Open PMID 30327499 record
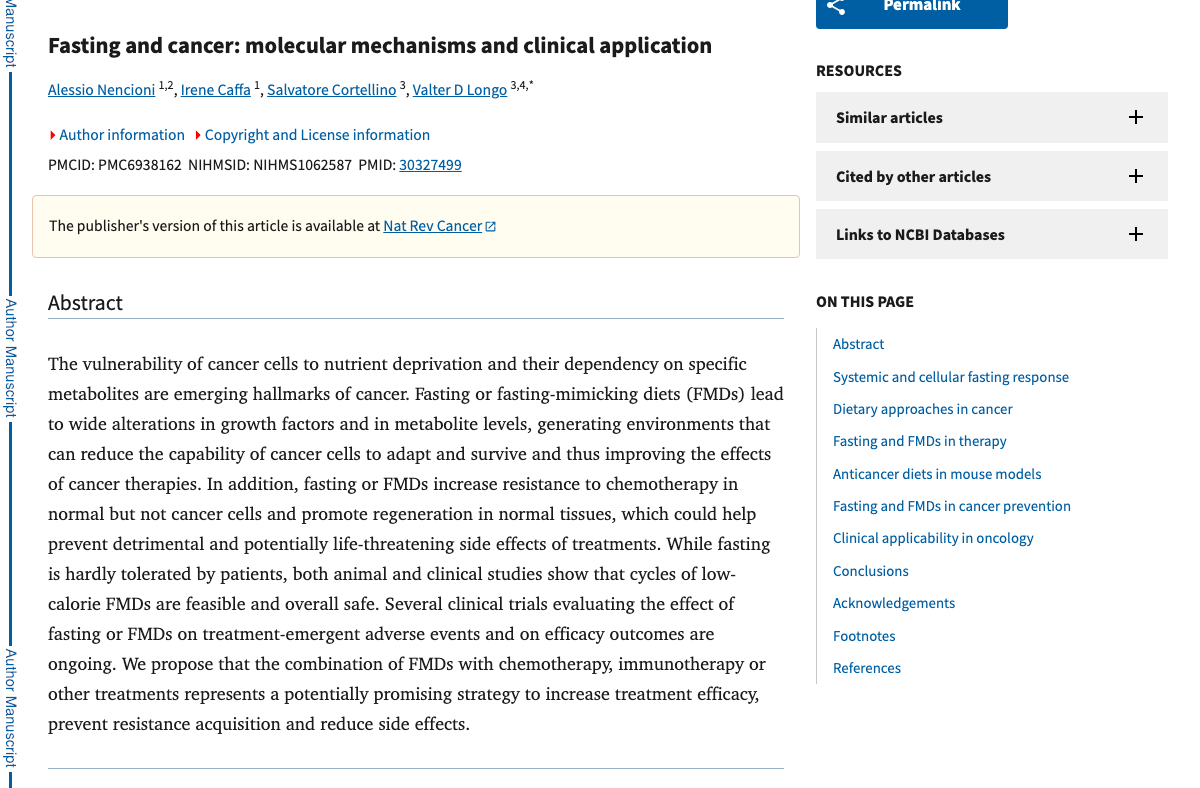 (430, 164)
